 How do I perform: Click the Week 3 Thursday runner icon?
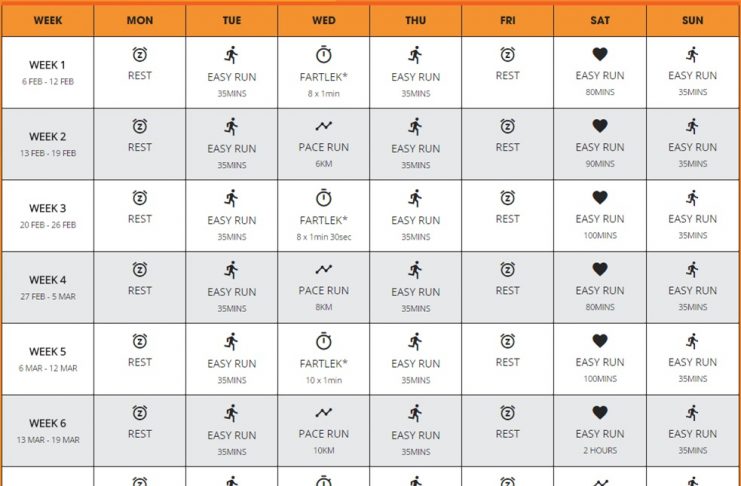415,198
